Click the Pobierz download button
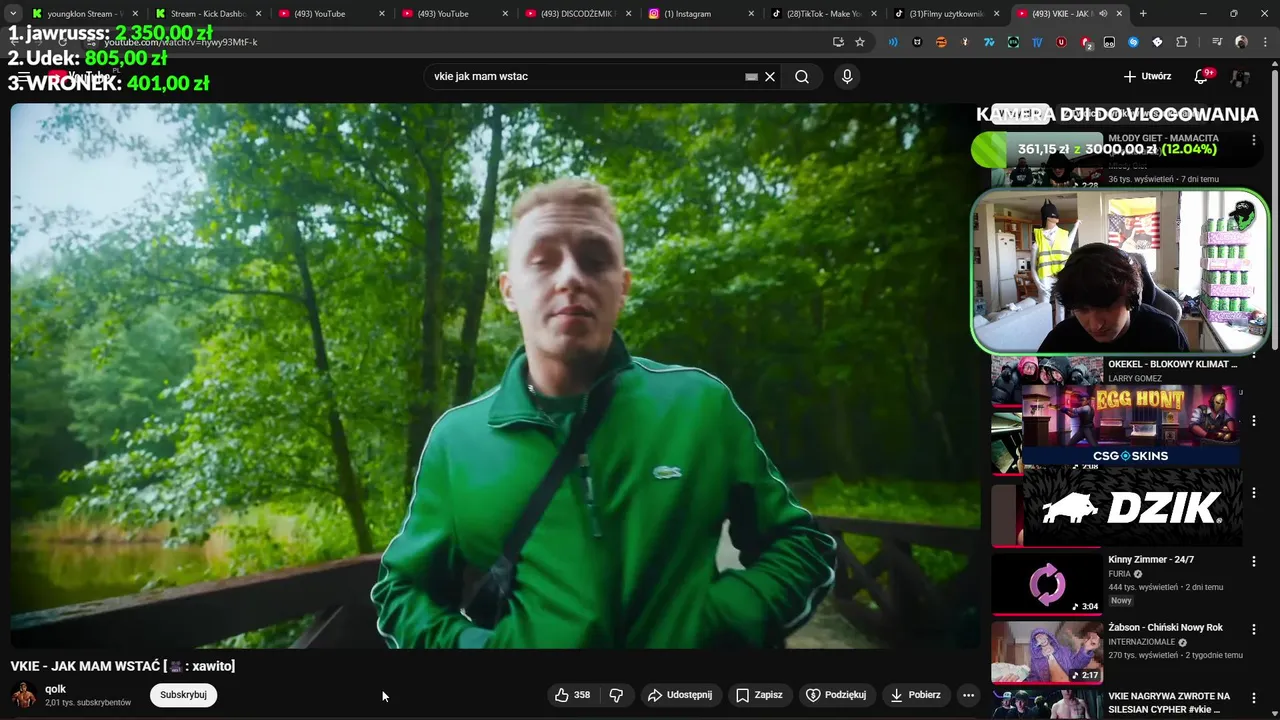Viewport: 1280px width, 720px height. pyautogui.click(x=915, y=695)
